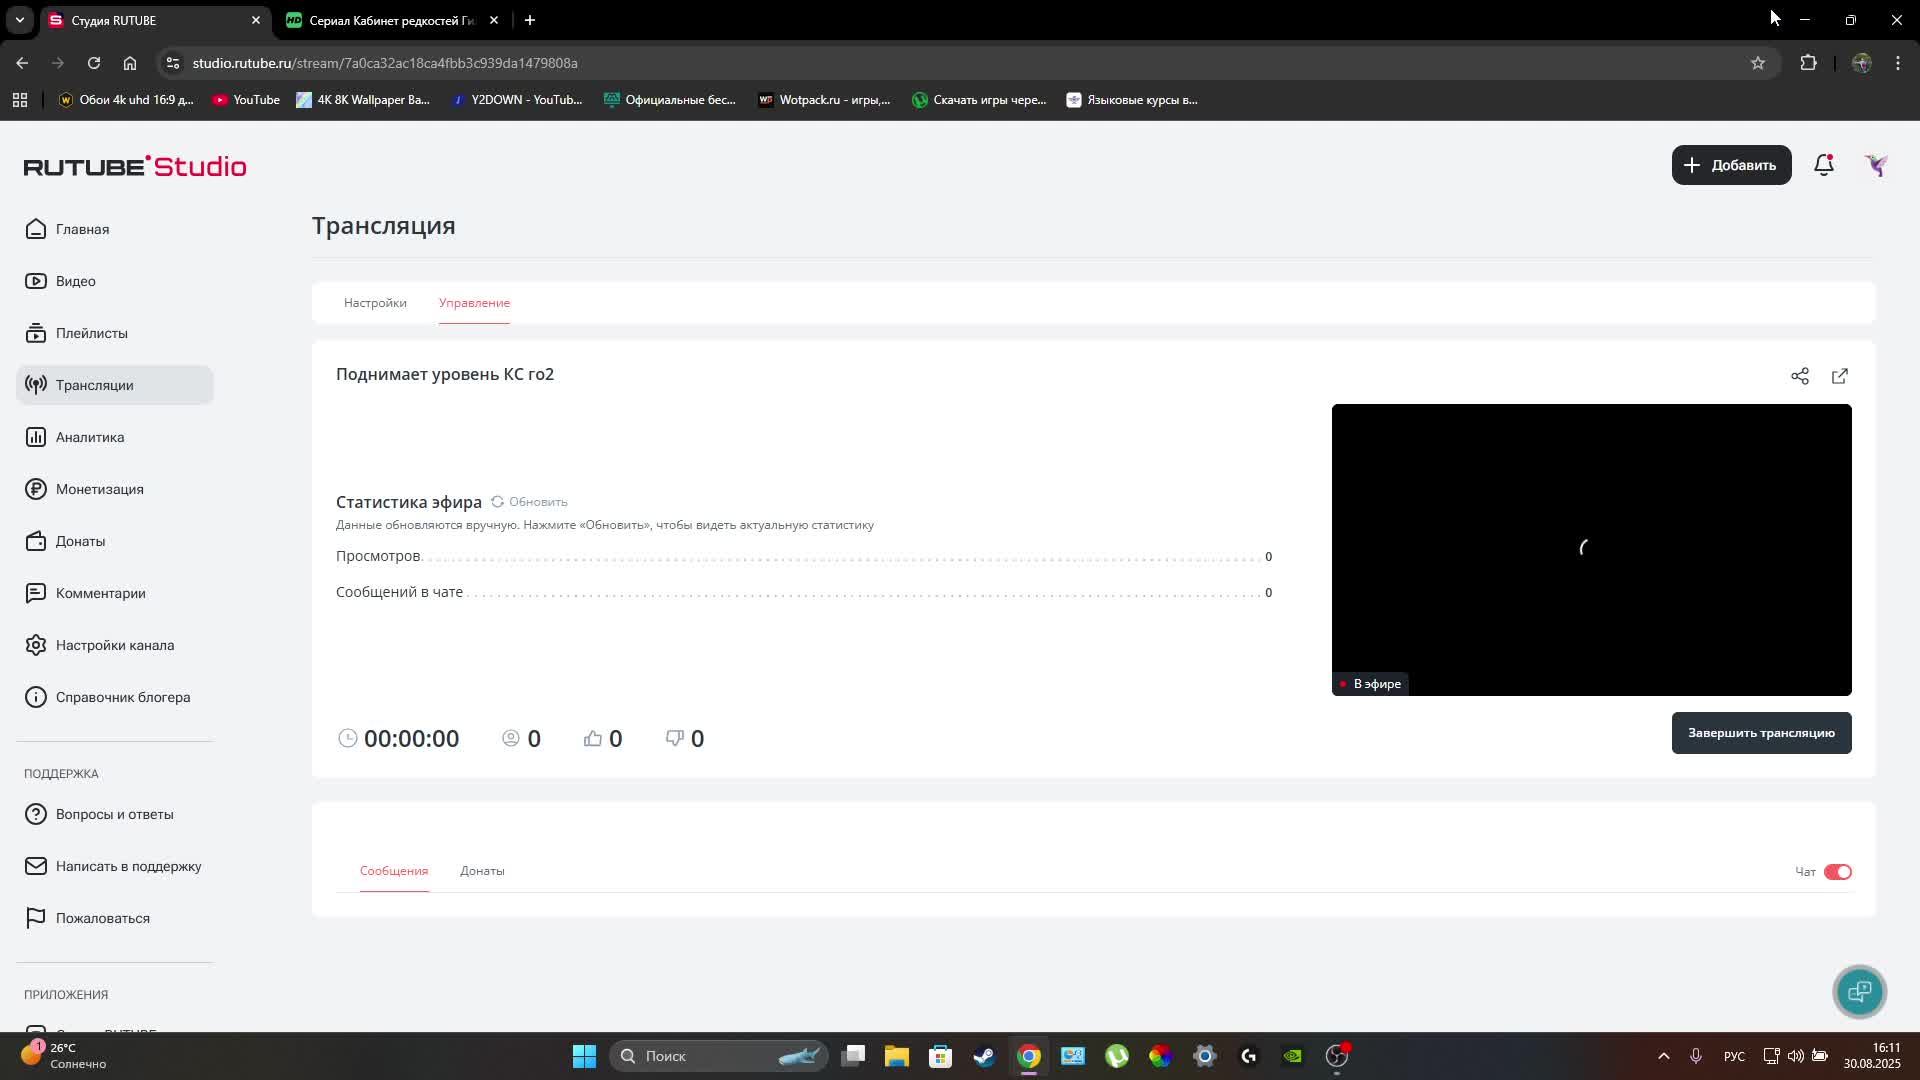Click the share stream icon
This screenshot has width=1920, height=1080.
[x=1800, y=376]
